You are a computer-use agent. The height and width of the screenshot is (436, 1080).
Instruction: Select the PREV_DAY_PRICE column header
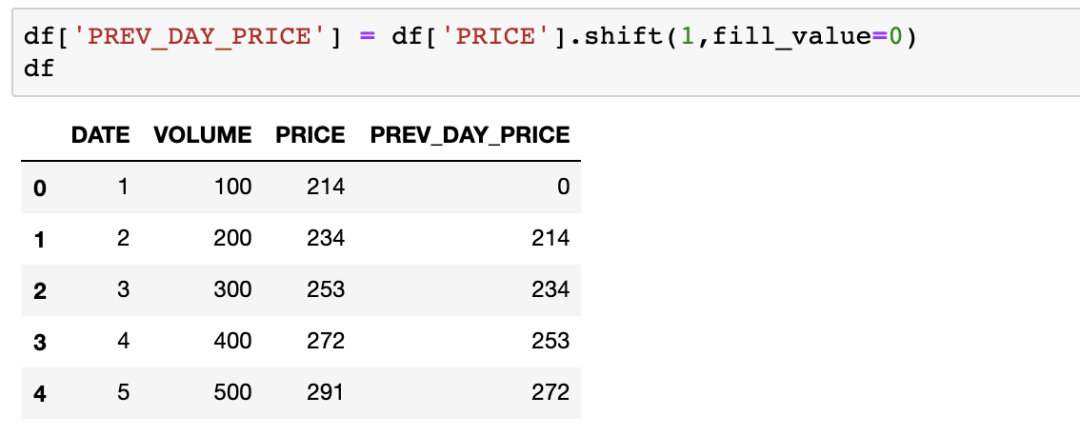point(470,136)
